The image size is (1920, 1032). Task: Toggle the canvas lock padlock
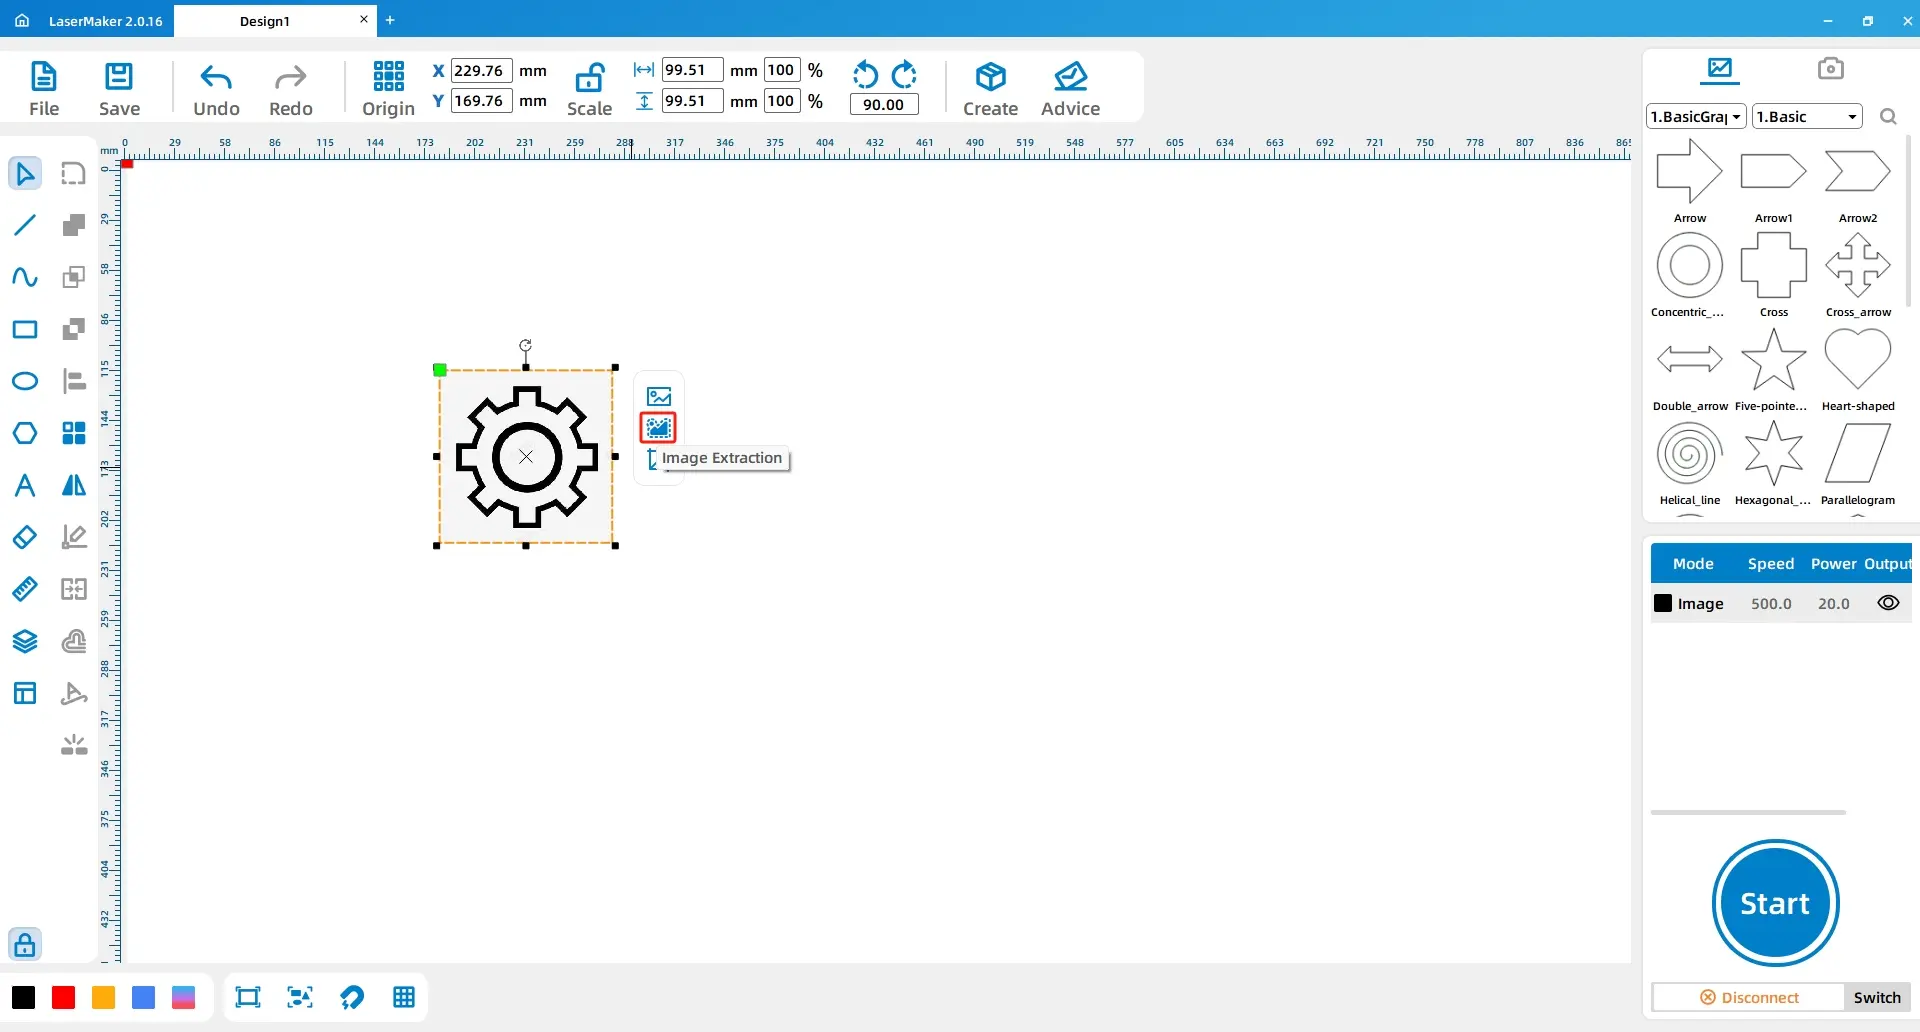[x=25, y=944]
